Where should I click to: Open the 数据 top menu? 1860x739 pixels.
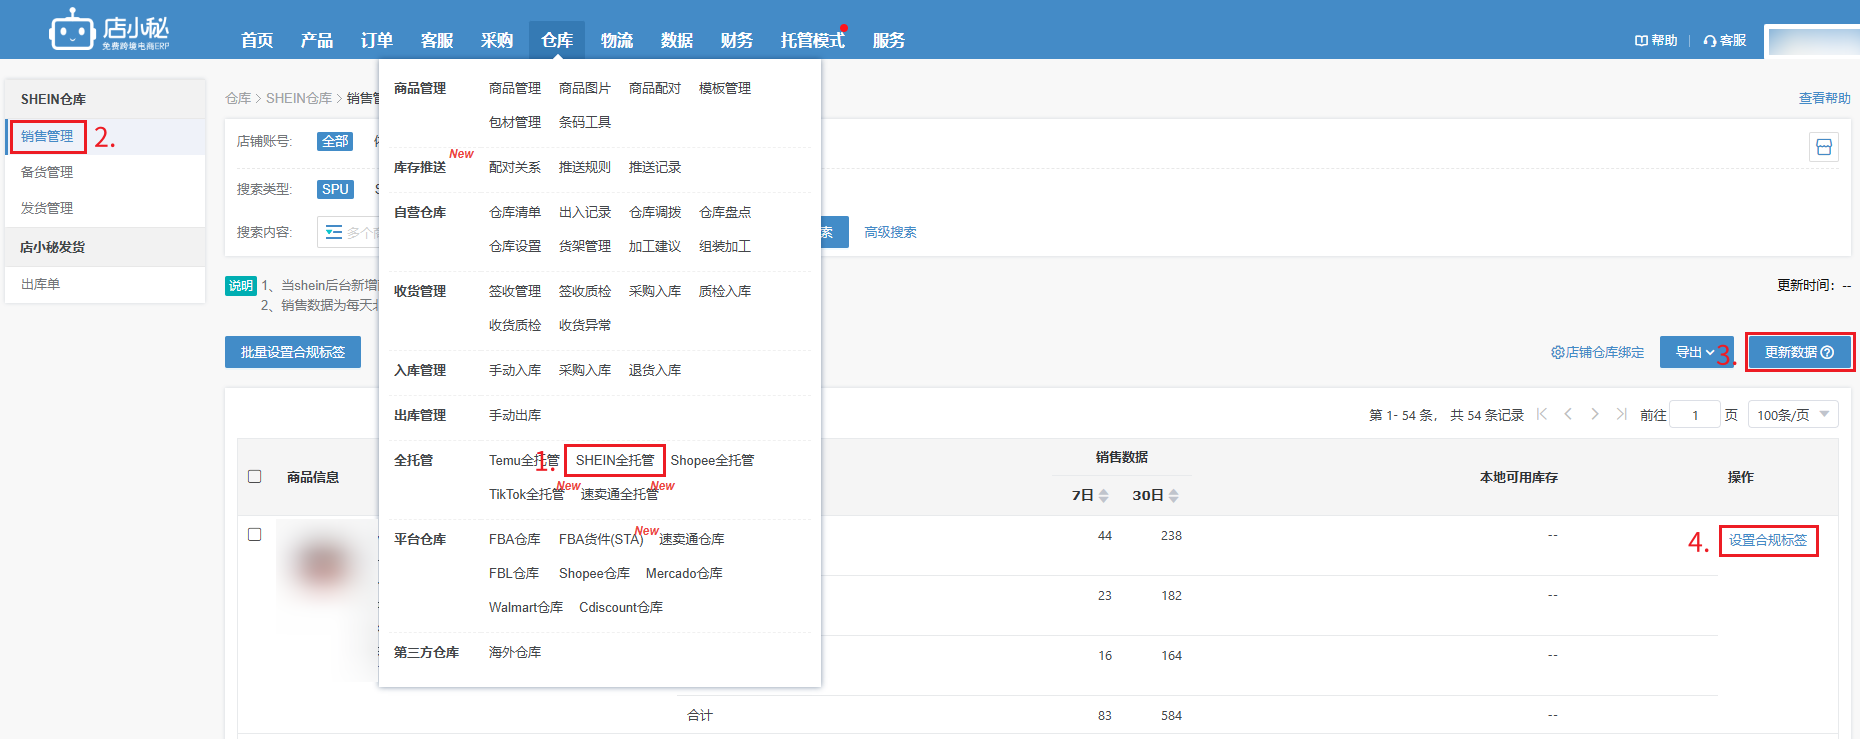point(677,40)
